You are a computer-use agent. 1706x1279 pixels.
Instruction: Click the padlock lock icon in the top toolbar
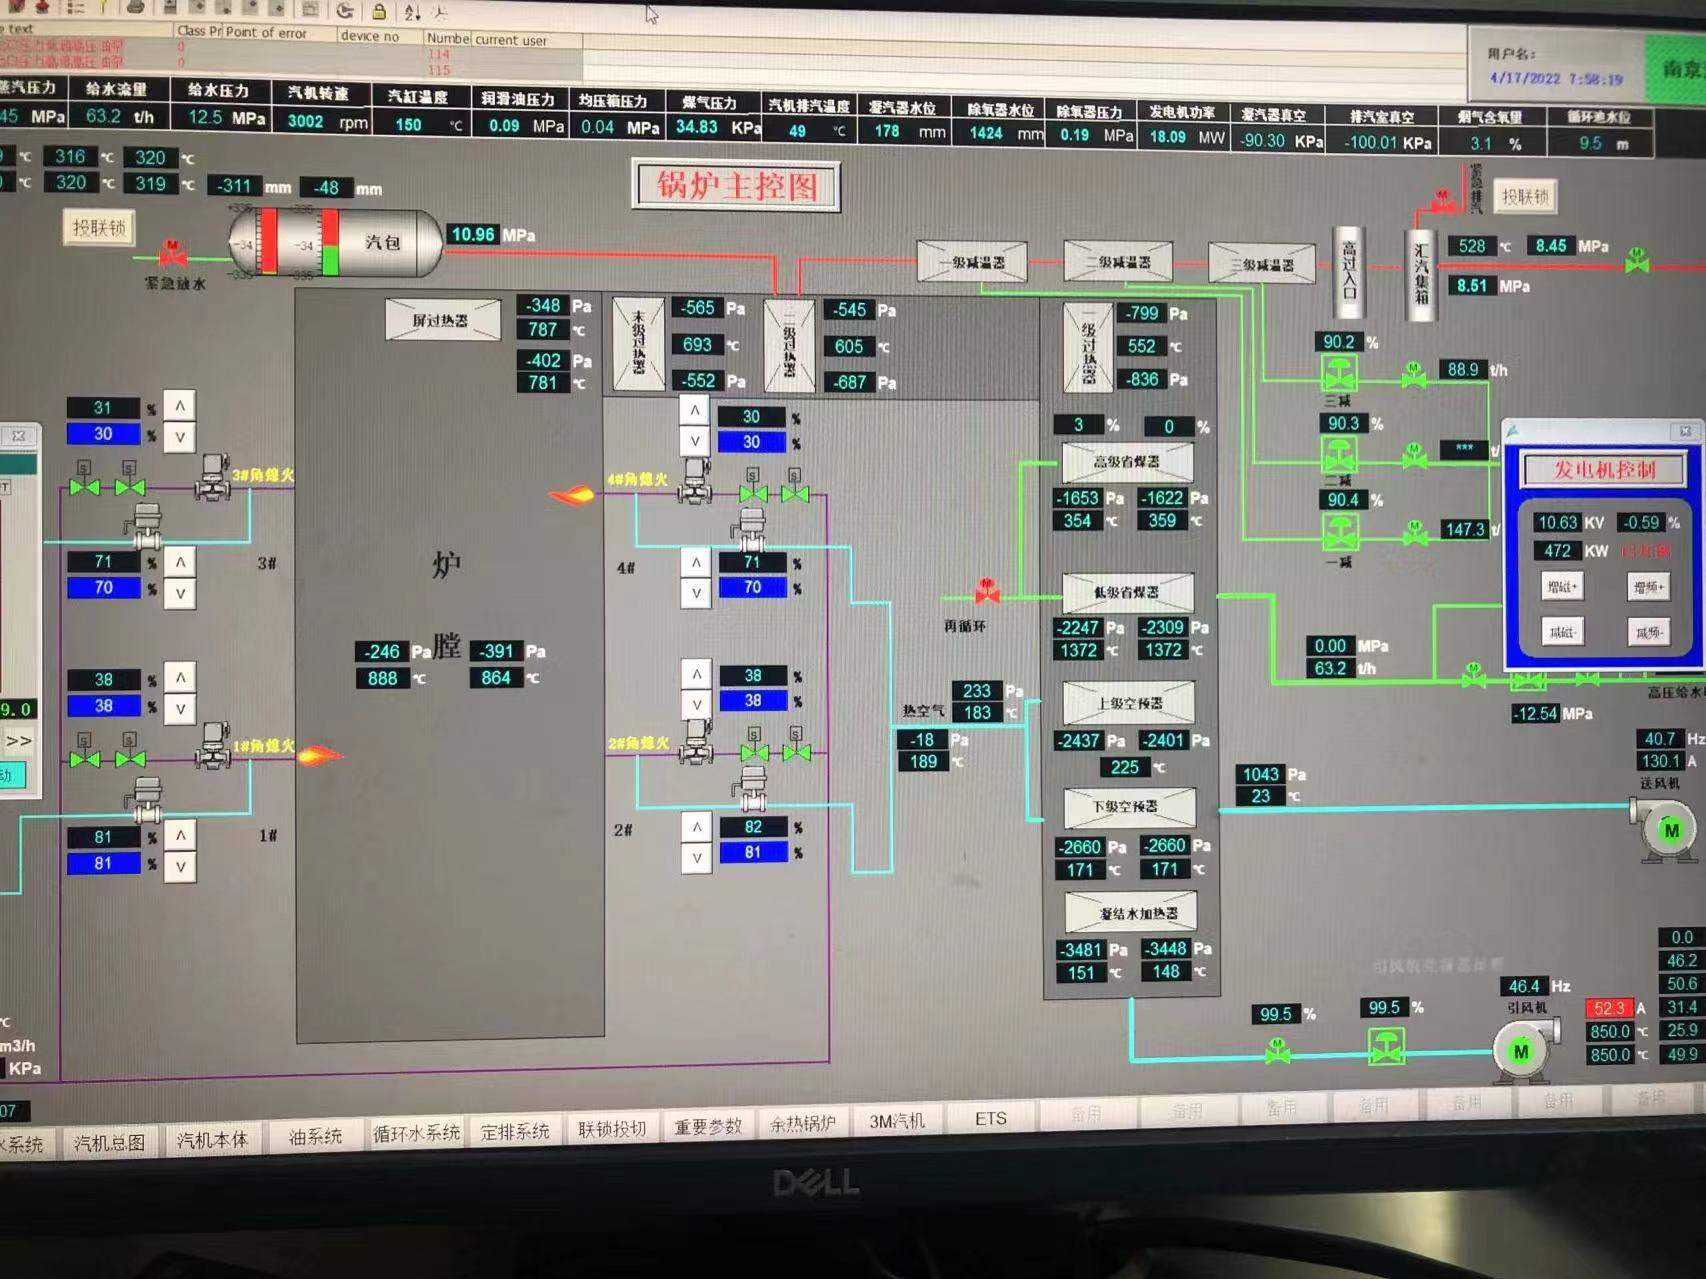click(377, 12)
